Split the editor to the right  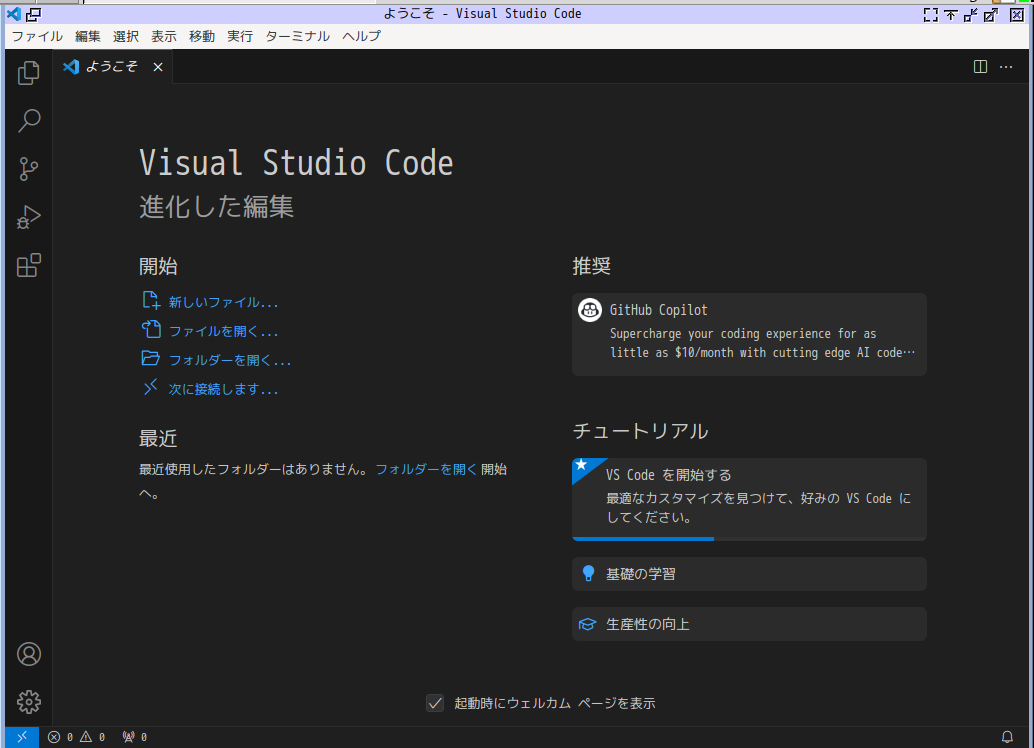coord(980,67)
